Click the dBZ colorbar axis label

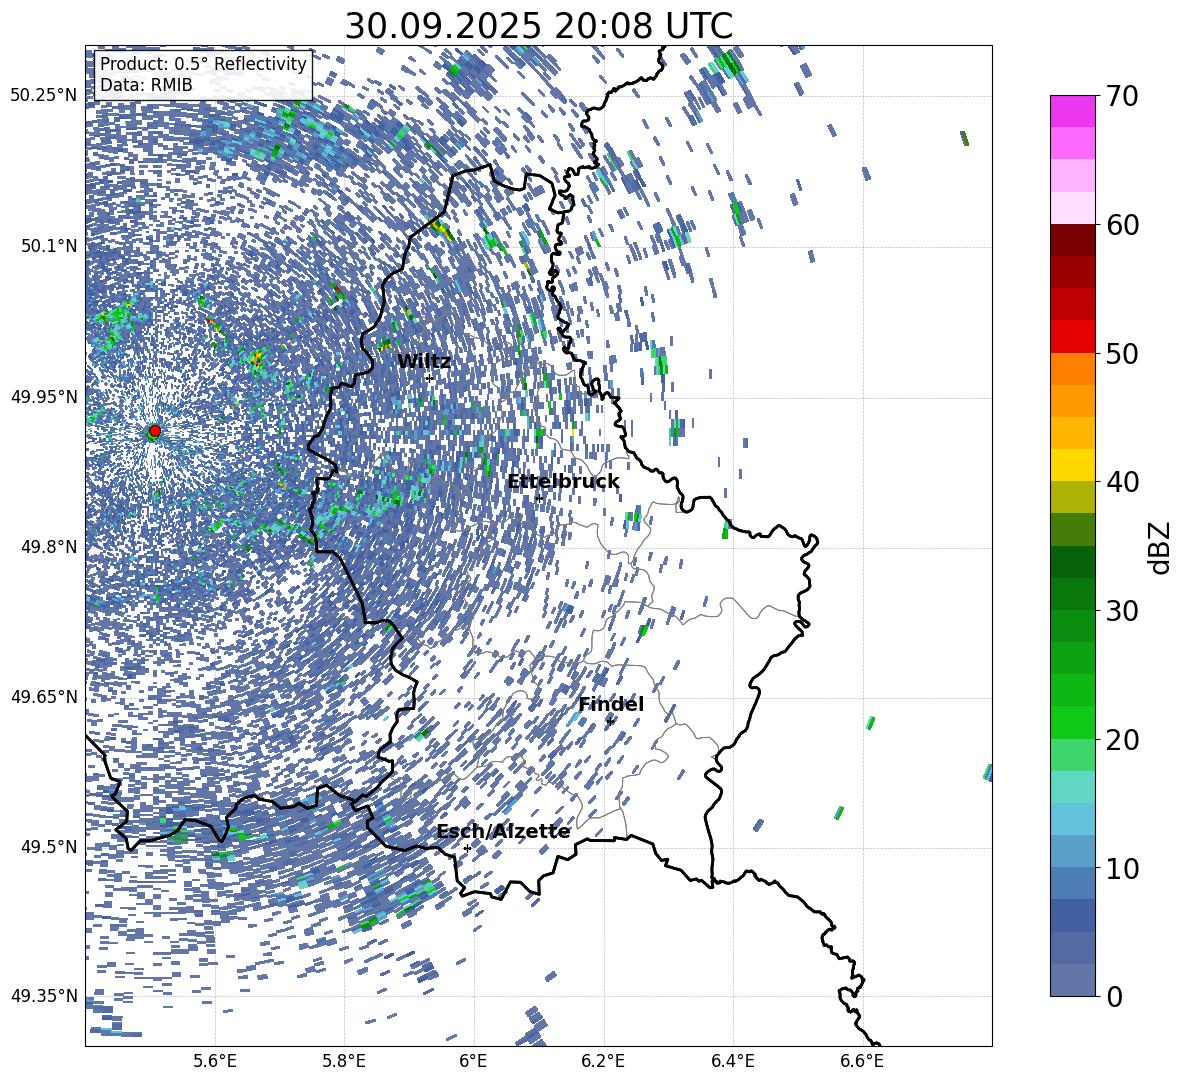1161,547
